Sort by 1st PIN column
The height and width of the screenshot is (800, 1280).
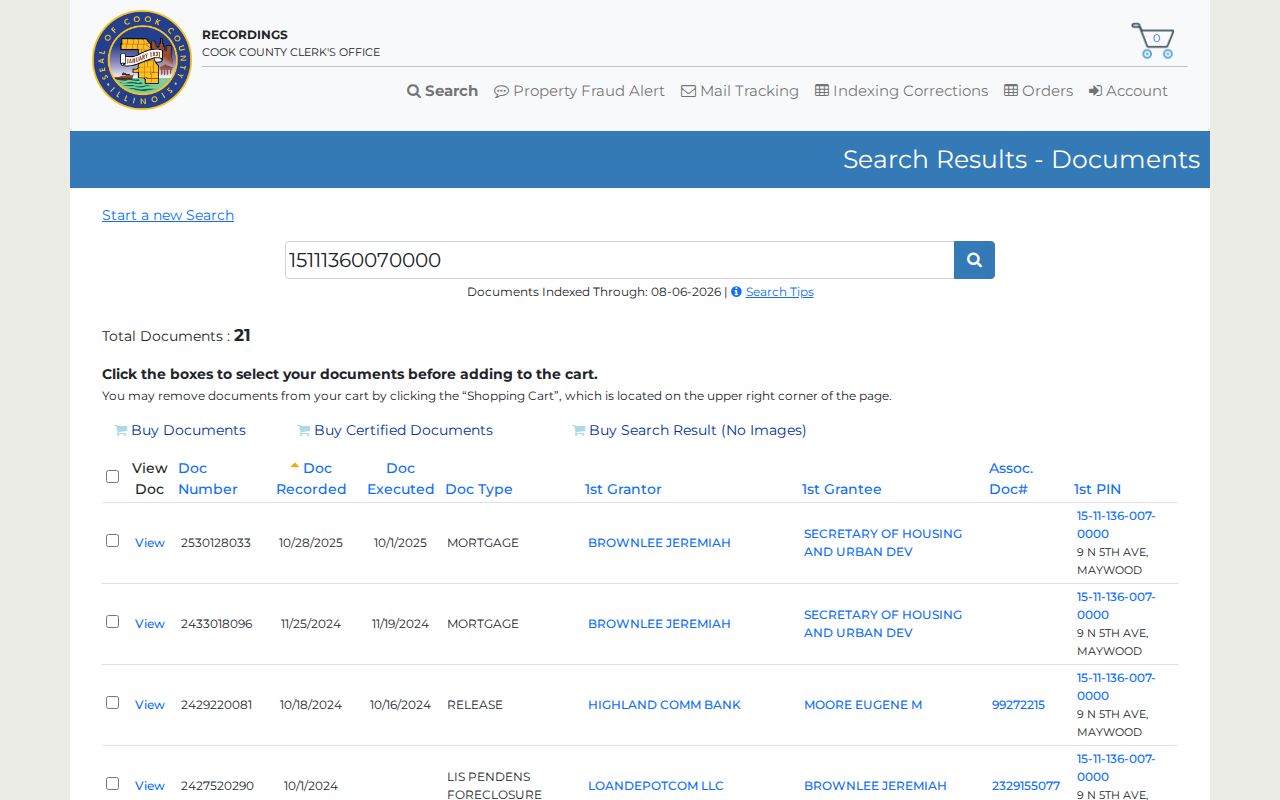pos(1097,489)
